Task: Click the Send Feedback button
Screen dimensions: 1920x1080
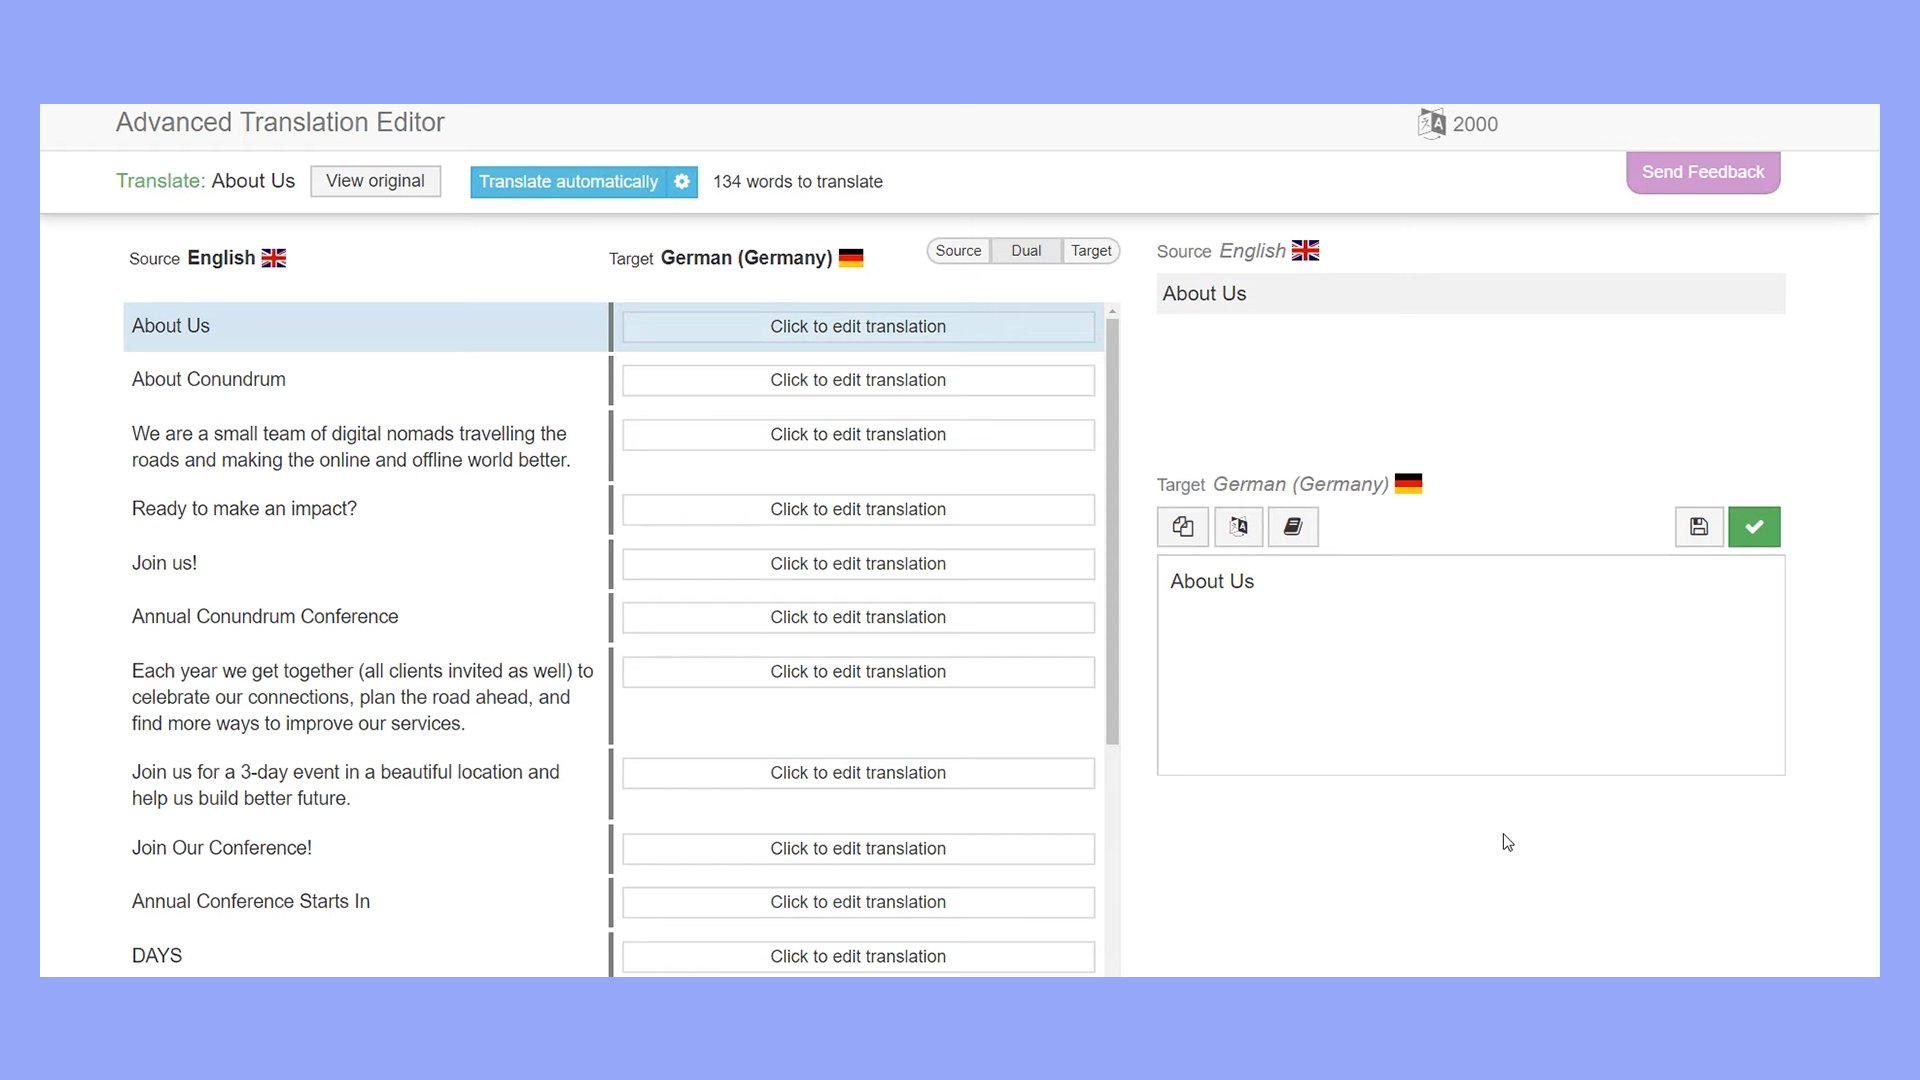Action: [x=1702, y=171]
